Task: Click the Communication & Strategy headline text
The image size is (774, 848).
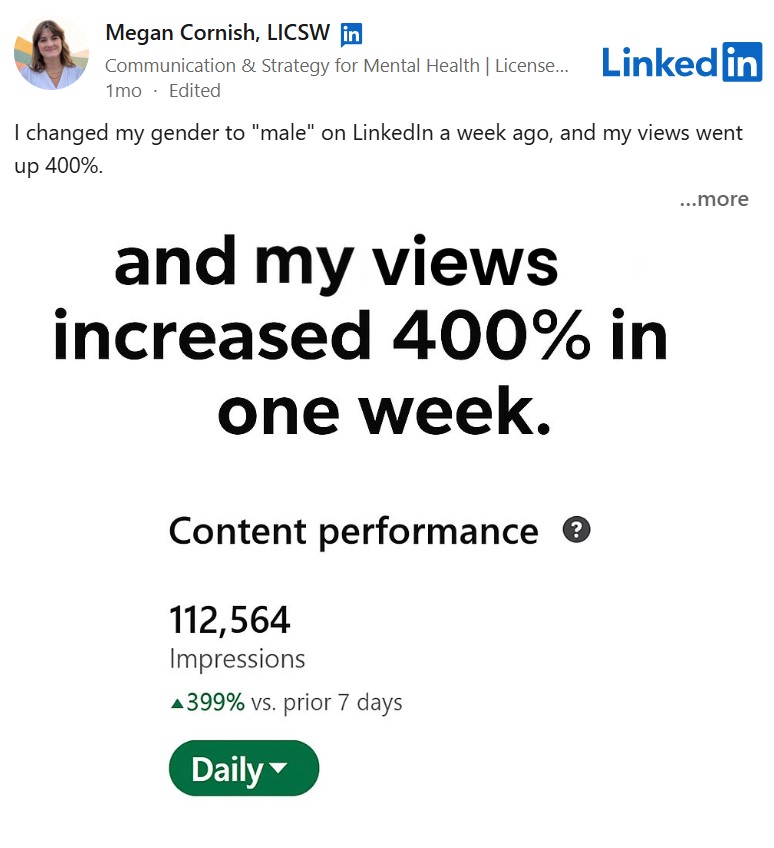Action: 336,66
